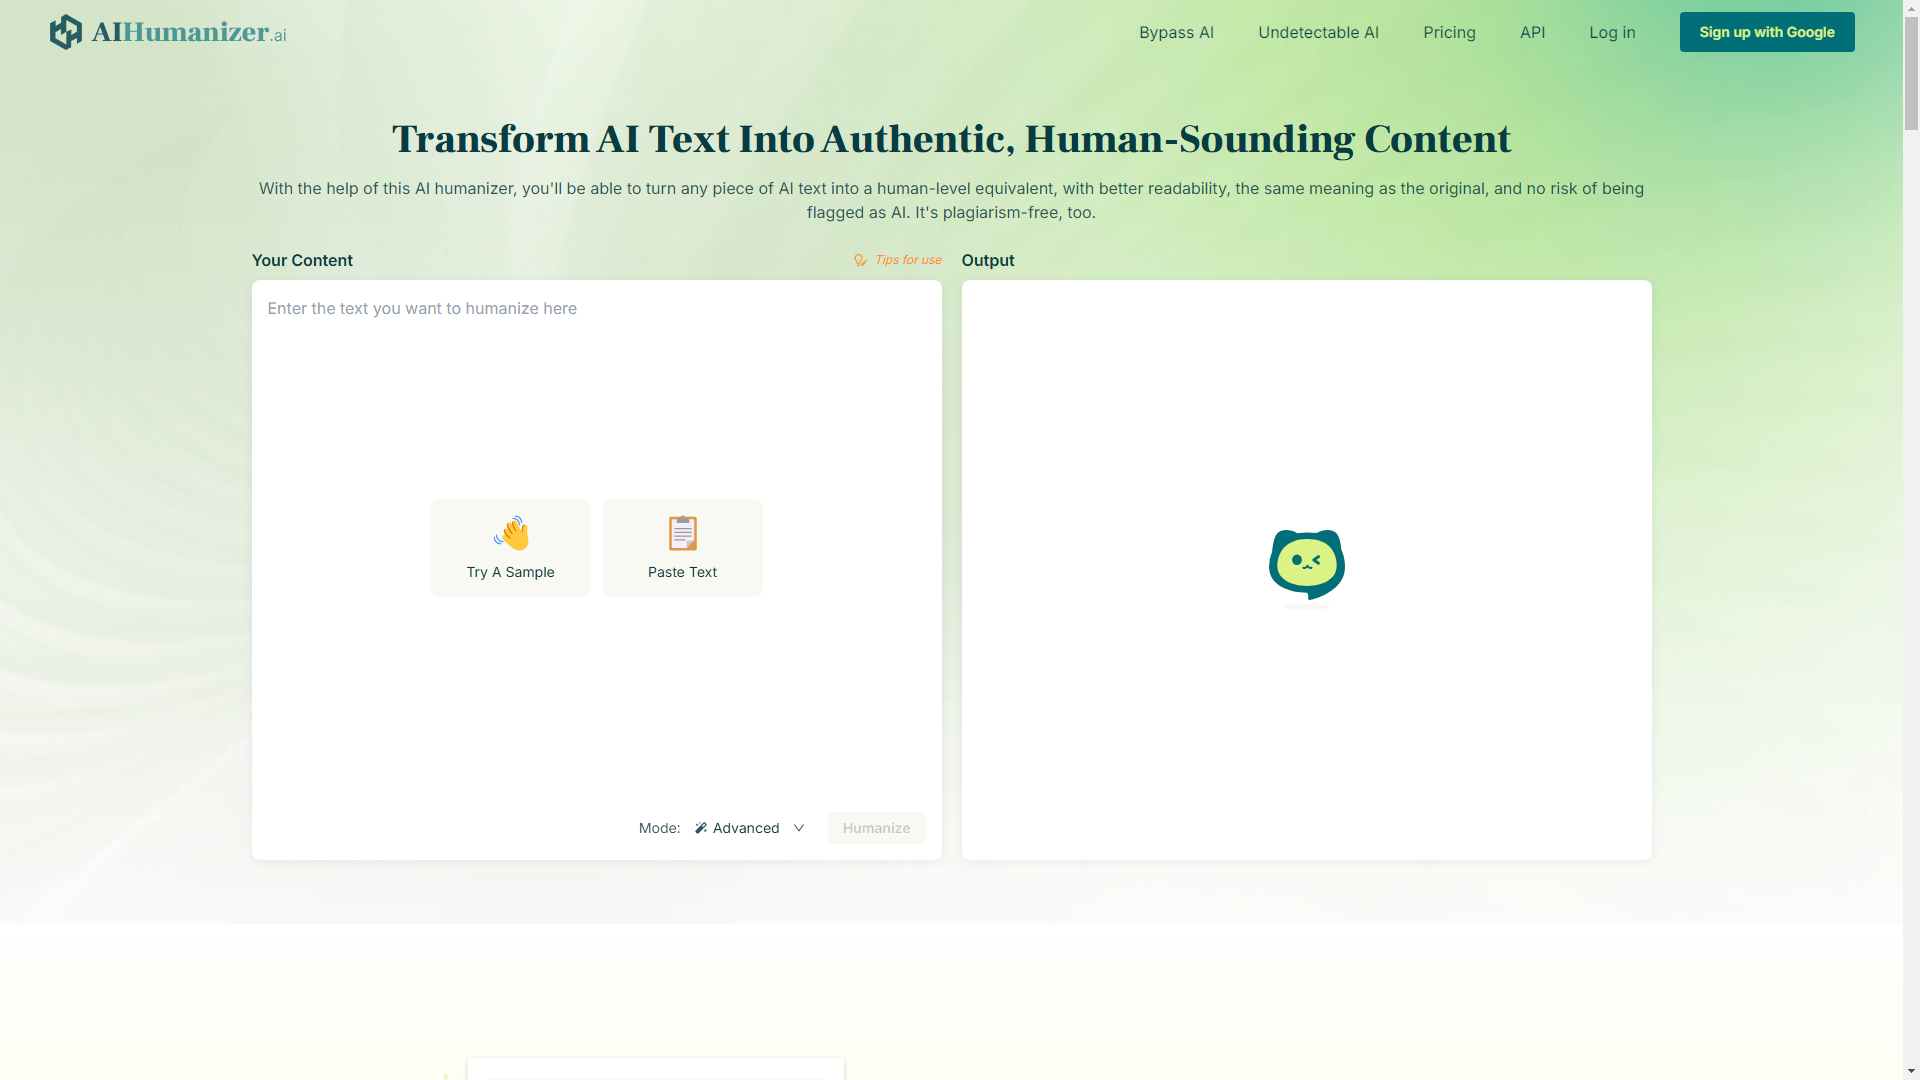The width and height of the screenshot is (1920, 1080).
Task: Go to Undetectable AI page
Action: (x=1318, y=32)
